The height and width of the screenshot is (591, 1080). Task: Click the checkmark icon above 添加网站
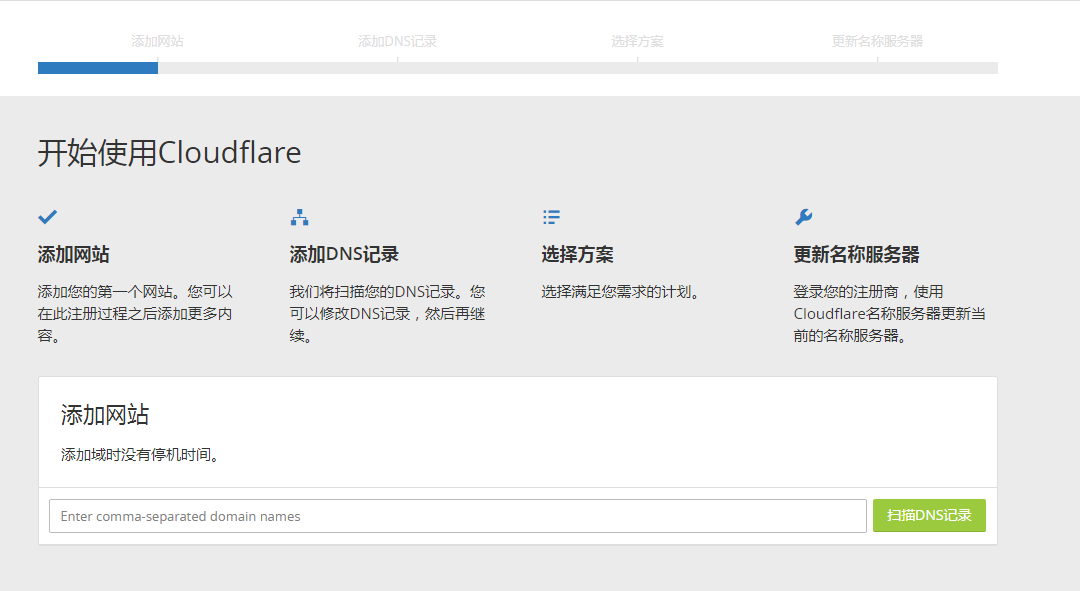click(48, 217)
